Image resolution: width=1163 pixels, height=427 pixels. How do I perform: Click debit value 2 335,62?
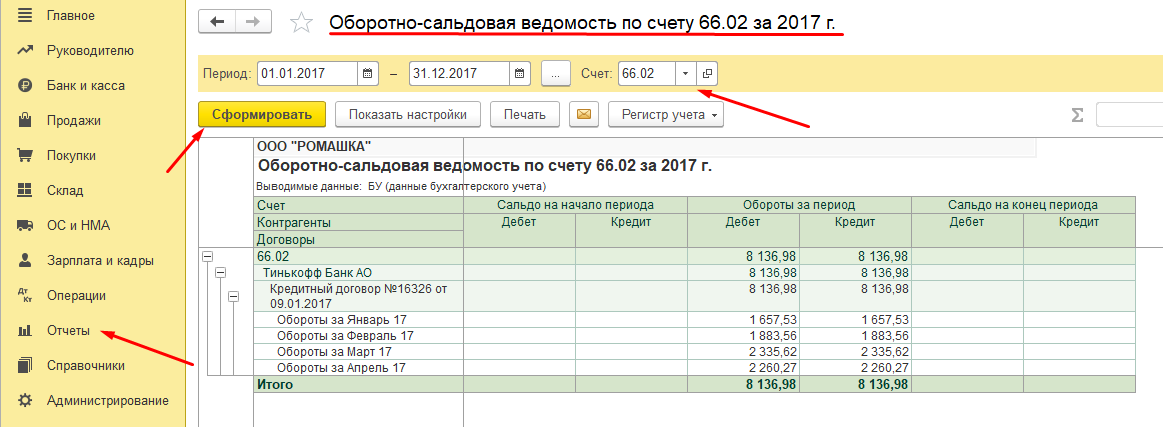click(x=771, y=351)
